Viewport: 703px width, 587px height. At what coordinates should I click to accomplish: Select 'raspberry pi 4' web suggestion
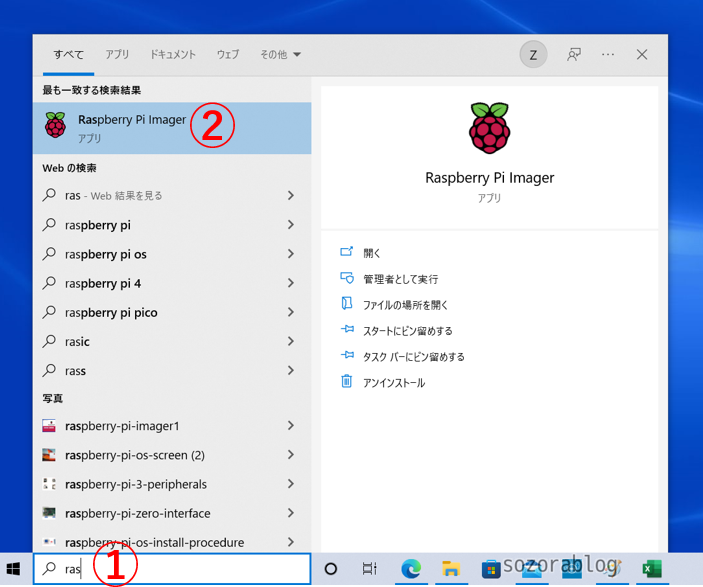pyautogui.click(x=172, y=283)
